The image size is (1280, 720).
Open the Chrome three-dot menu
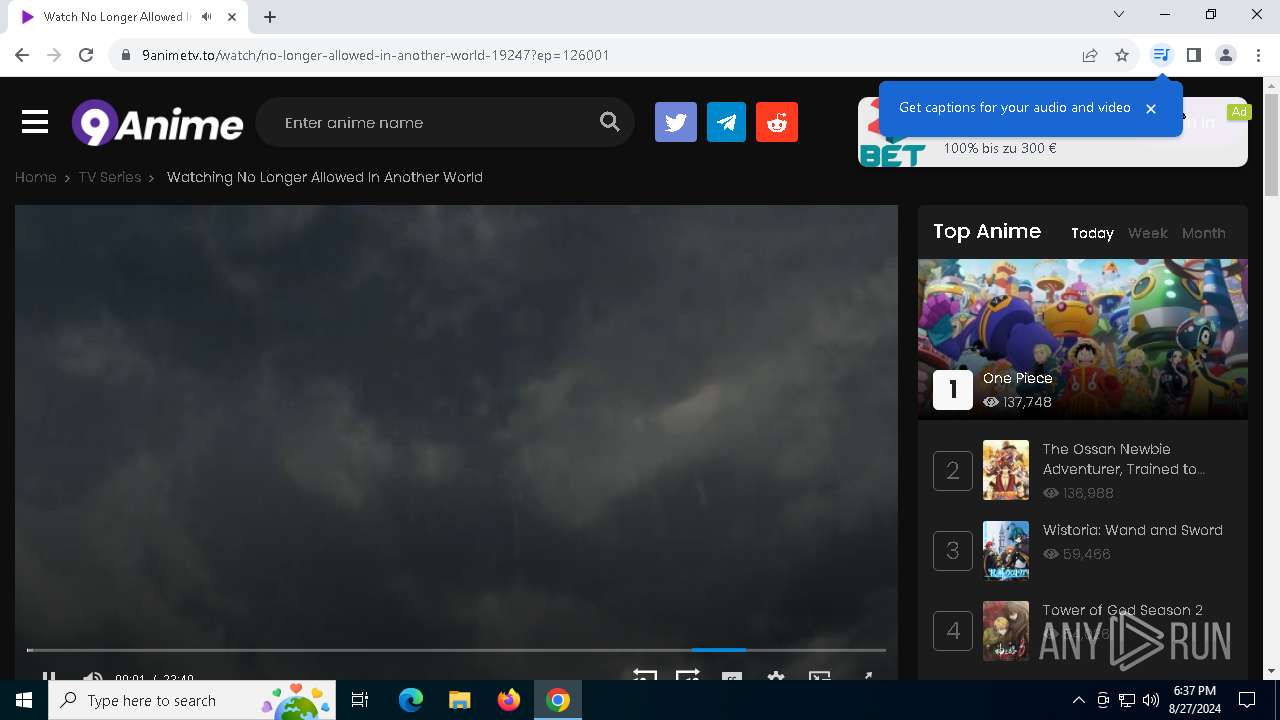pyautogui.click(x=1258, y=55)
